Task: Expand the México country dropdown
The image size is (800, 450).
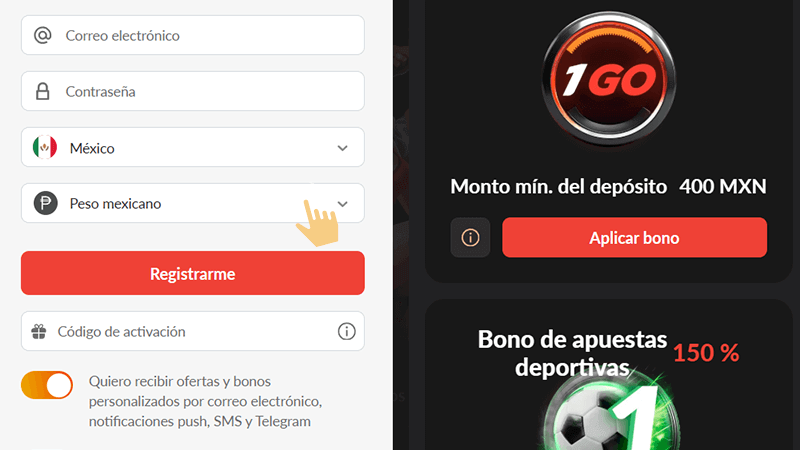Action: (193, 147)
